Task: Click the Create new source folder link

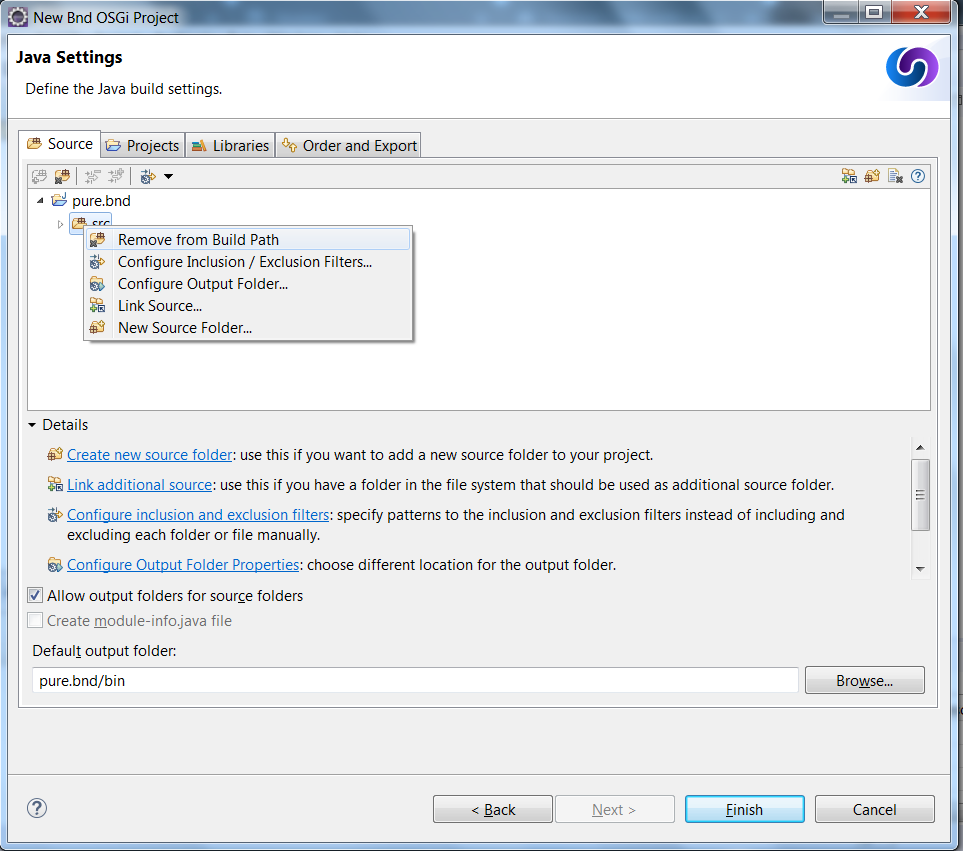Action: coord(149,454)
